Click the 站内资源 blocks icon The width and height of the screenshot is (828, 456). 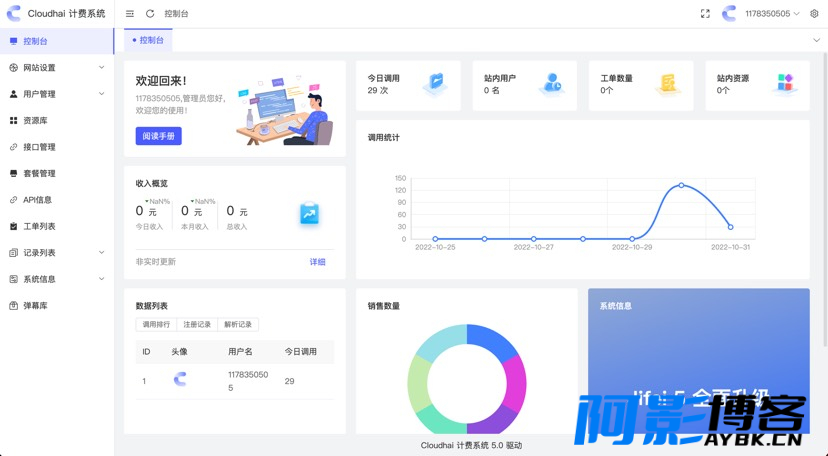click(785, 84)
